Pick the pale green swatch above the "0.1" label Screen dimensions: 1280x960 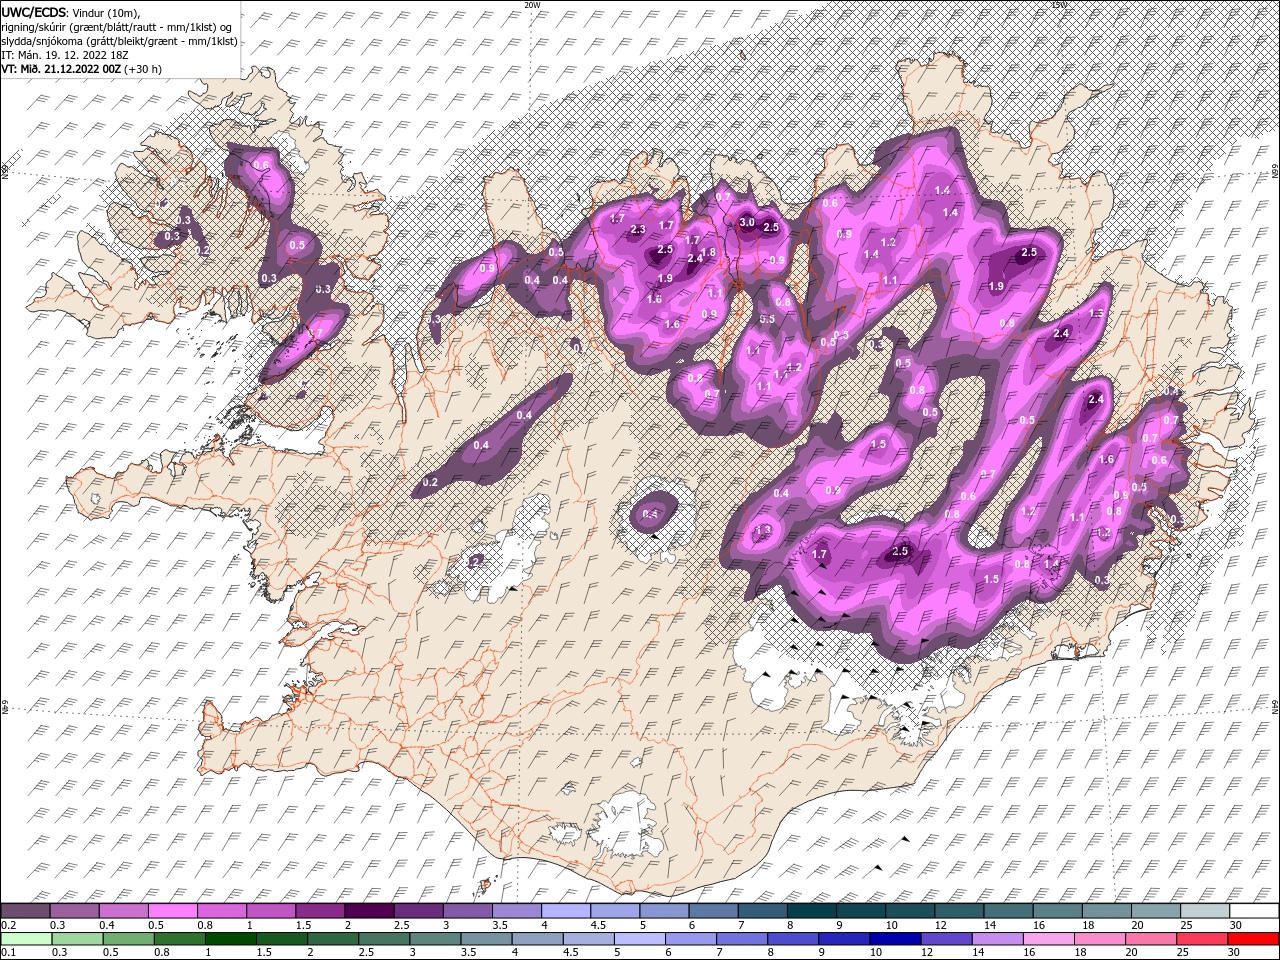tap(26, 939)
